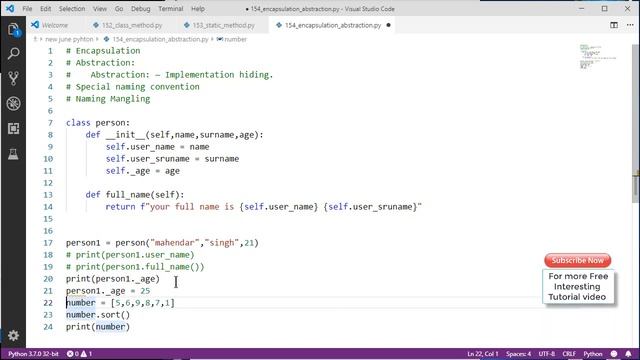This screenshot has width=640, height=360.
Task: Open the Manage gear icon
Action: [x=13, y=336]
